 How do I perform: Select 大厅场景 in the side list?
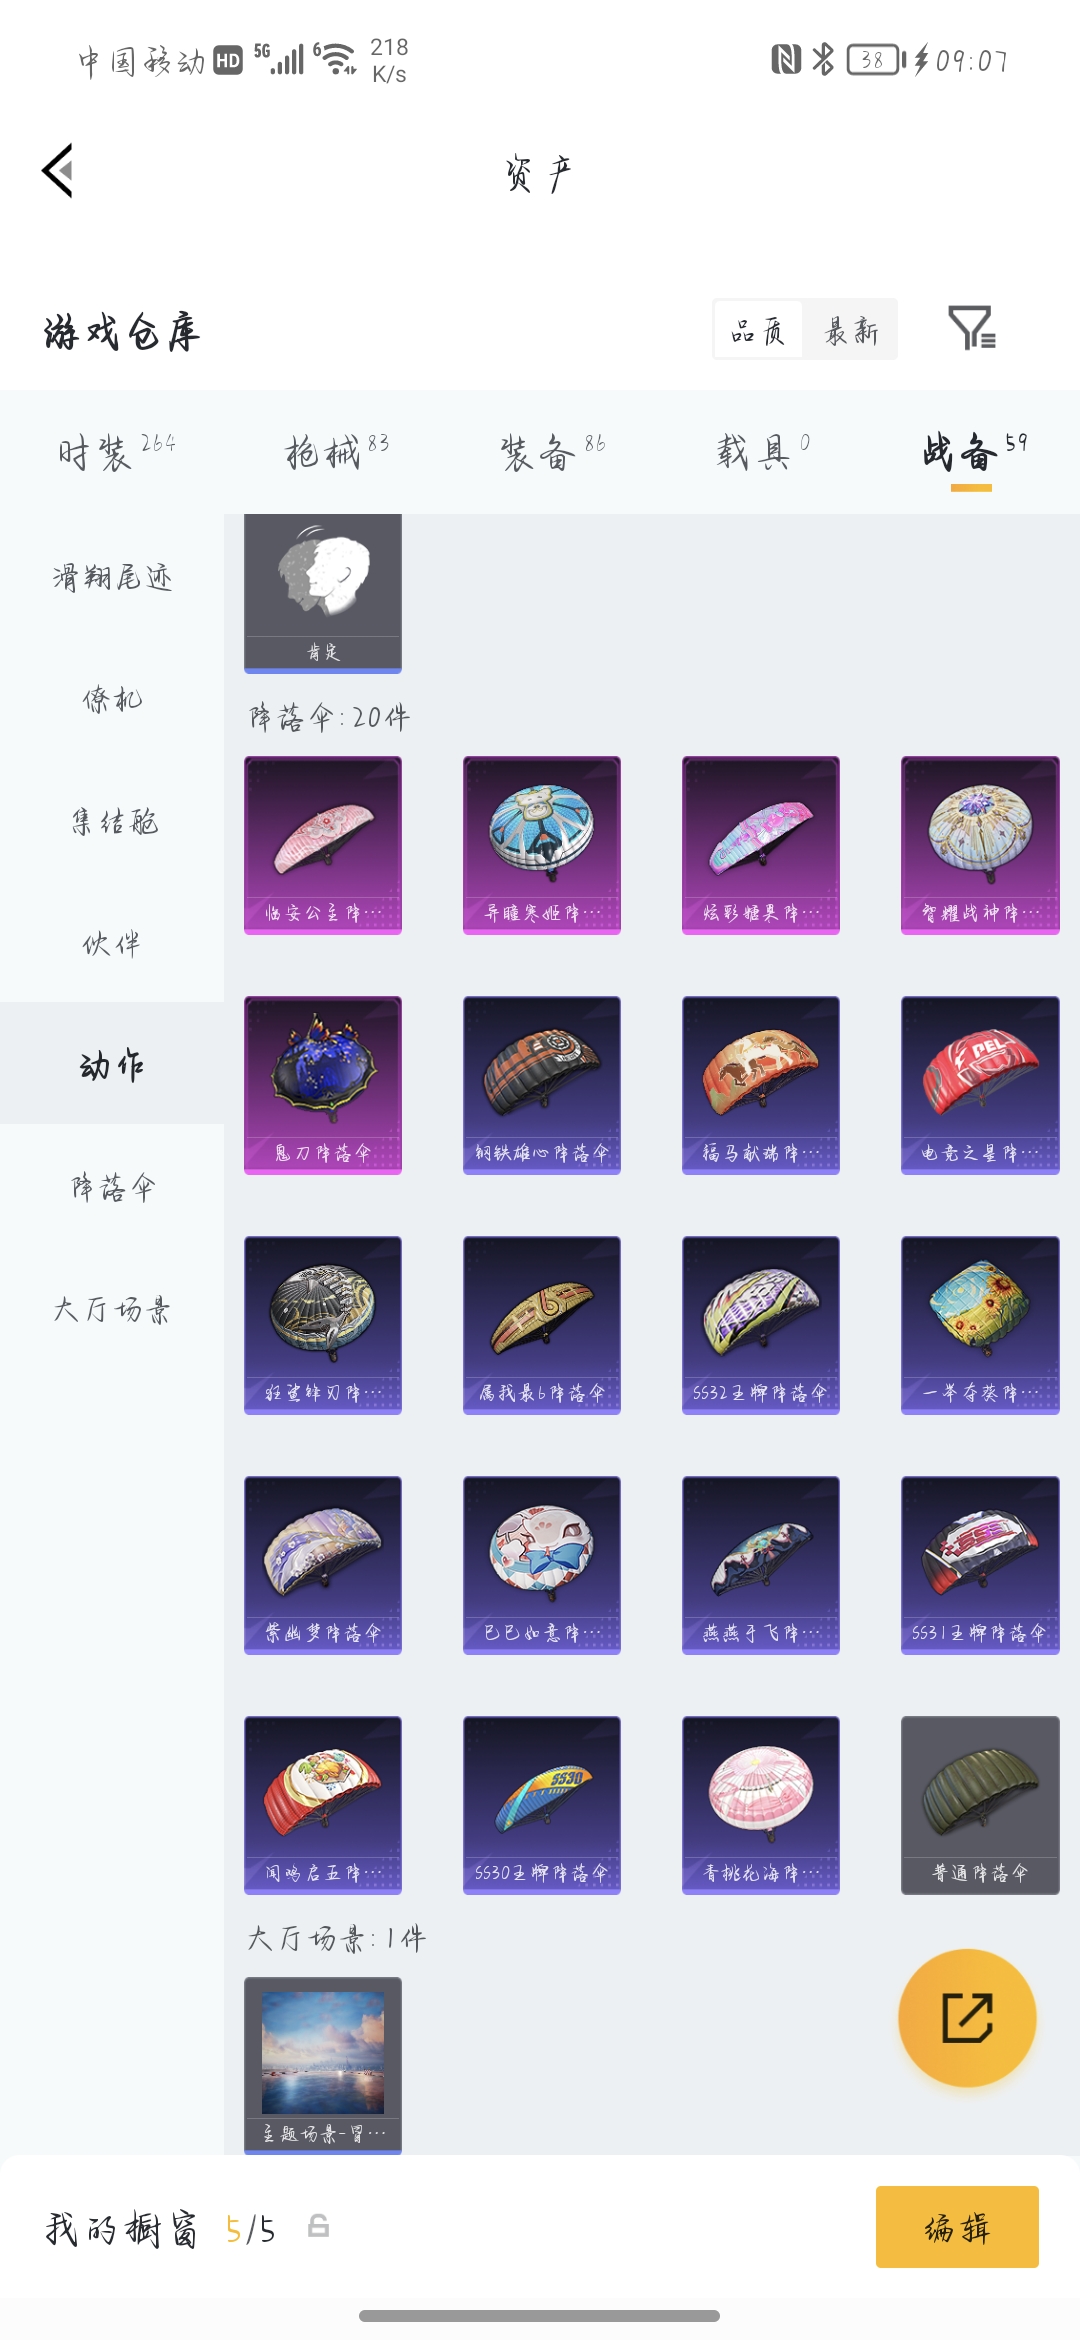(x=112, y=1309)
